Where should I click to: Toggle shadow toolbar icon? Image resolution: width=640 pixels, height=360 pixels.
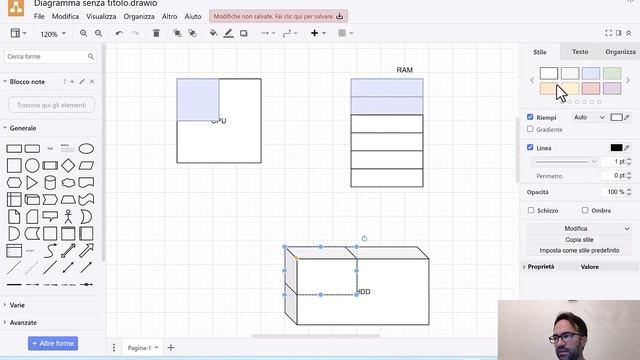[x=244, y=33]
